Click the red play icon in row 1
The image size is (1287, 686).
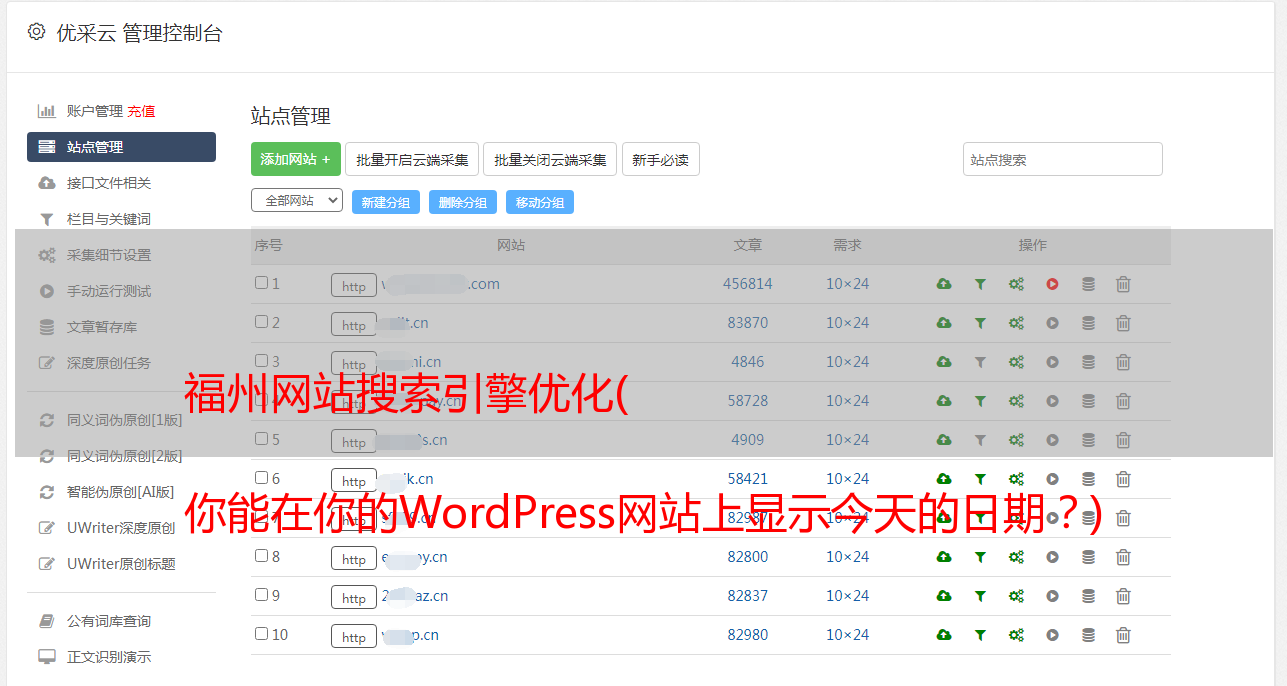point(1052,284)
